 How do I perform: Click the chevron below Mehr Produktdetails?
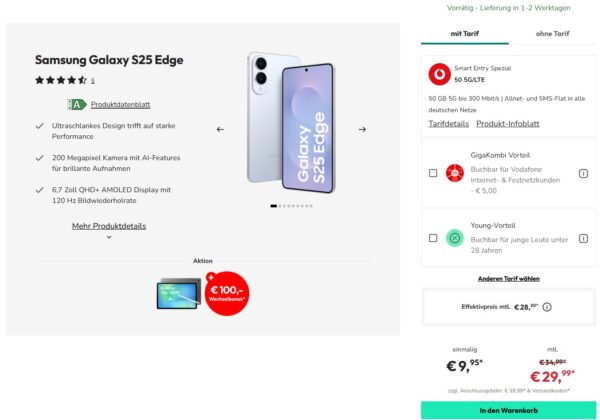point(109,237)
